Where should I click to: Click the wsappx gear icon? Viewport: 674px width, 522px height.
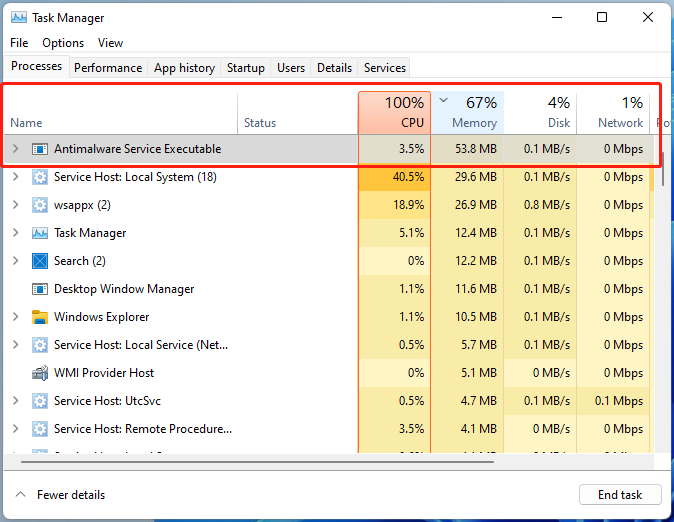(40, 205)
